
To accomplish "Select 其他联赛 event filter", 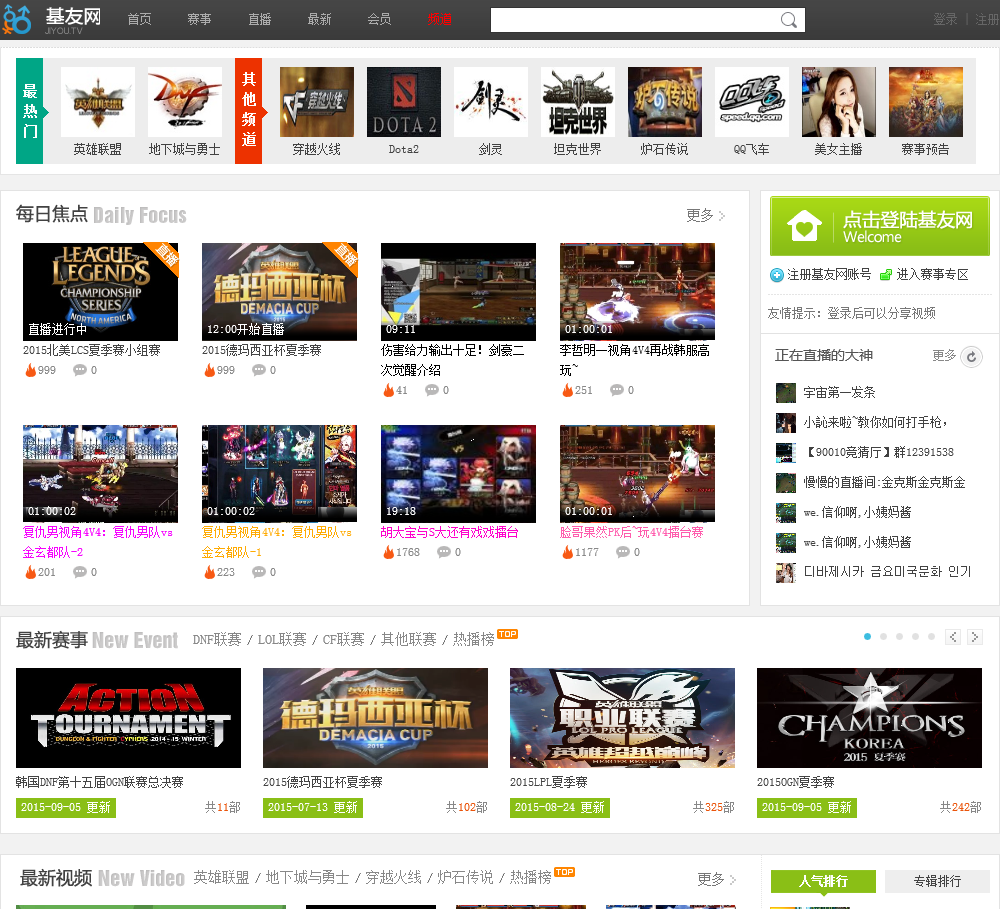I will (x=409, y=639).
